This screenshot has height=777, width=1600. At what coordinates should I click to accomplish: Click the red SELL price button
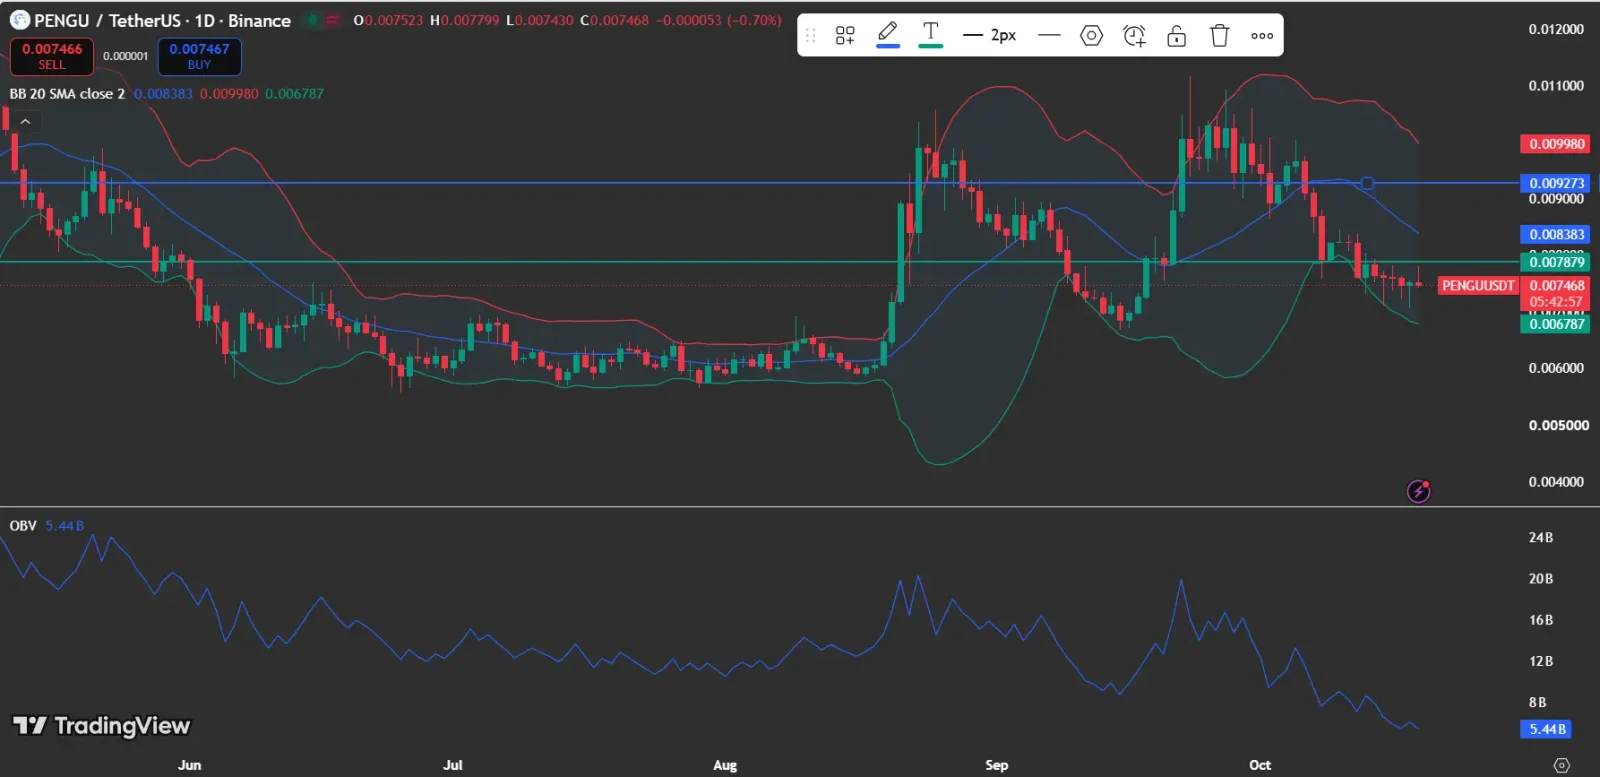tap(52, 56)
